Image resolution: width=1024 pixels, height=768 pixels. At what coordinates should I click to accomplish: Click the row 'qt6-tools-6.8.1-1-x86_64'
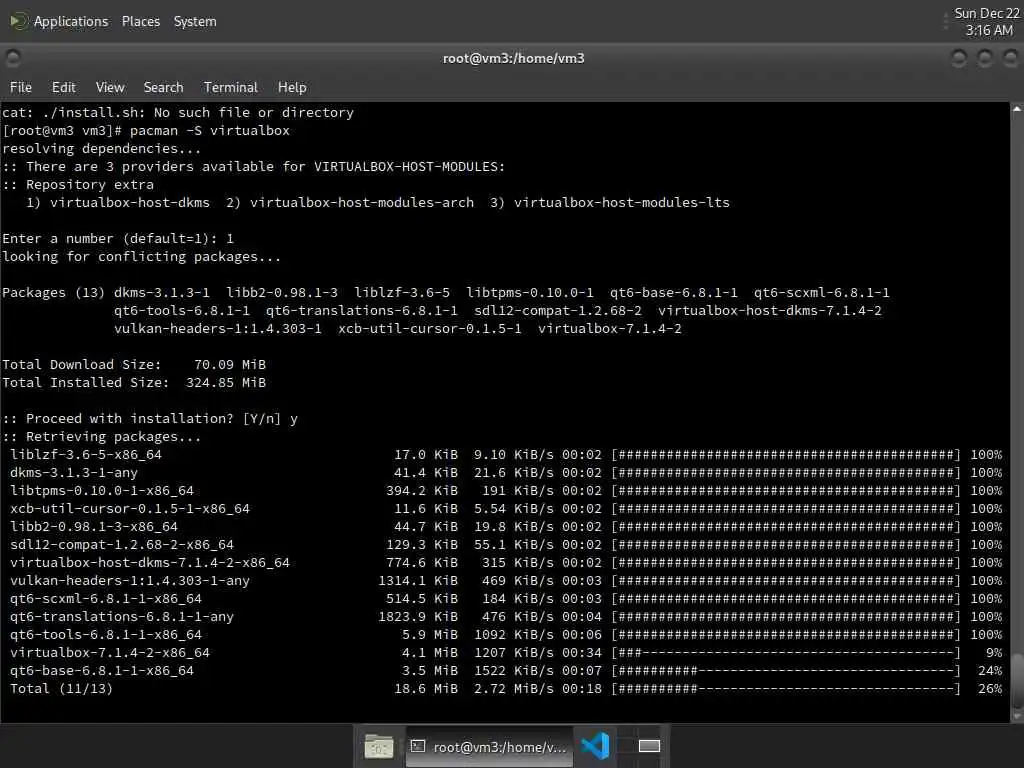506,634
